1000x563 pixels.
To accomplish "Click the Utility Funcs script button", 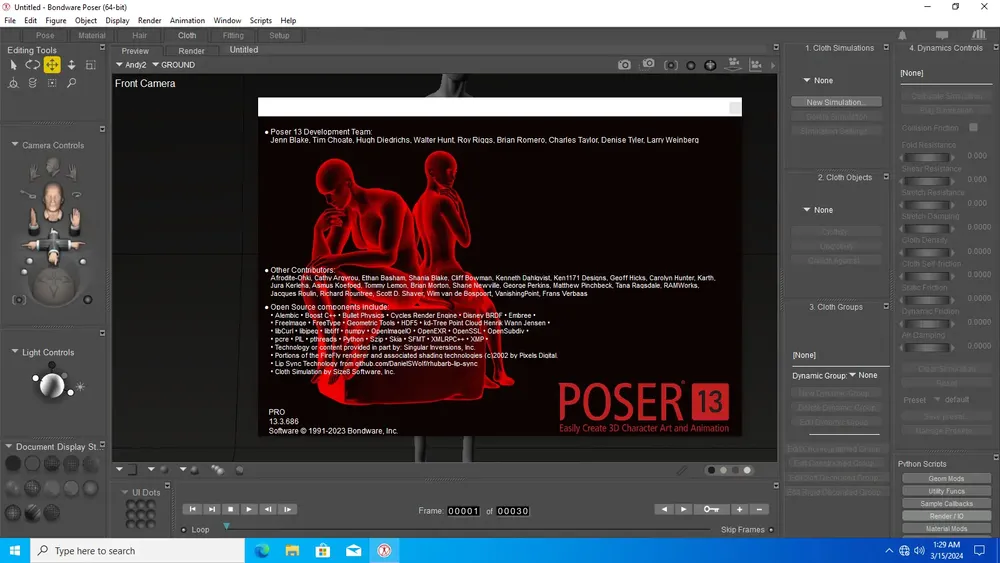I will [946, 491].
